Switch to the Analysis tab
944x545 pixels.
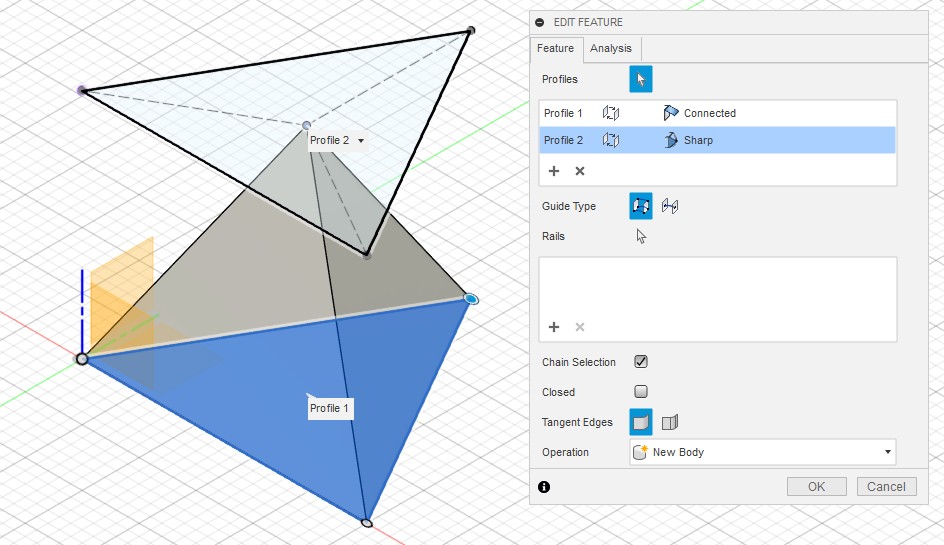click(610, 48)
